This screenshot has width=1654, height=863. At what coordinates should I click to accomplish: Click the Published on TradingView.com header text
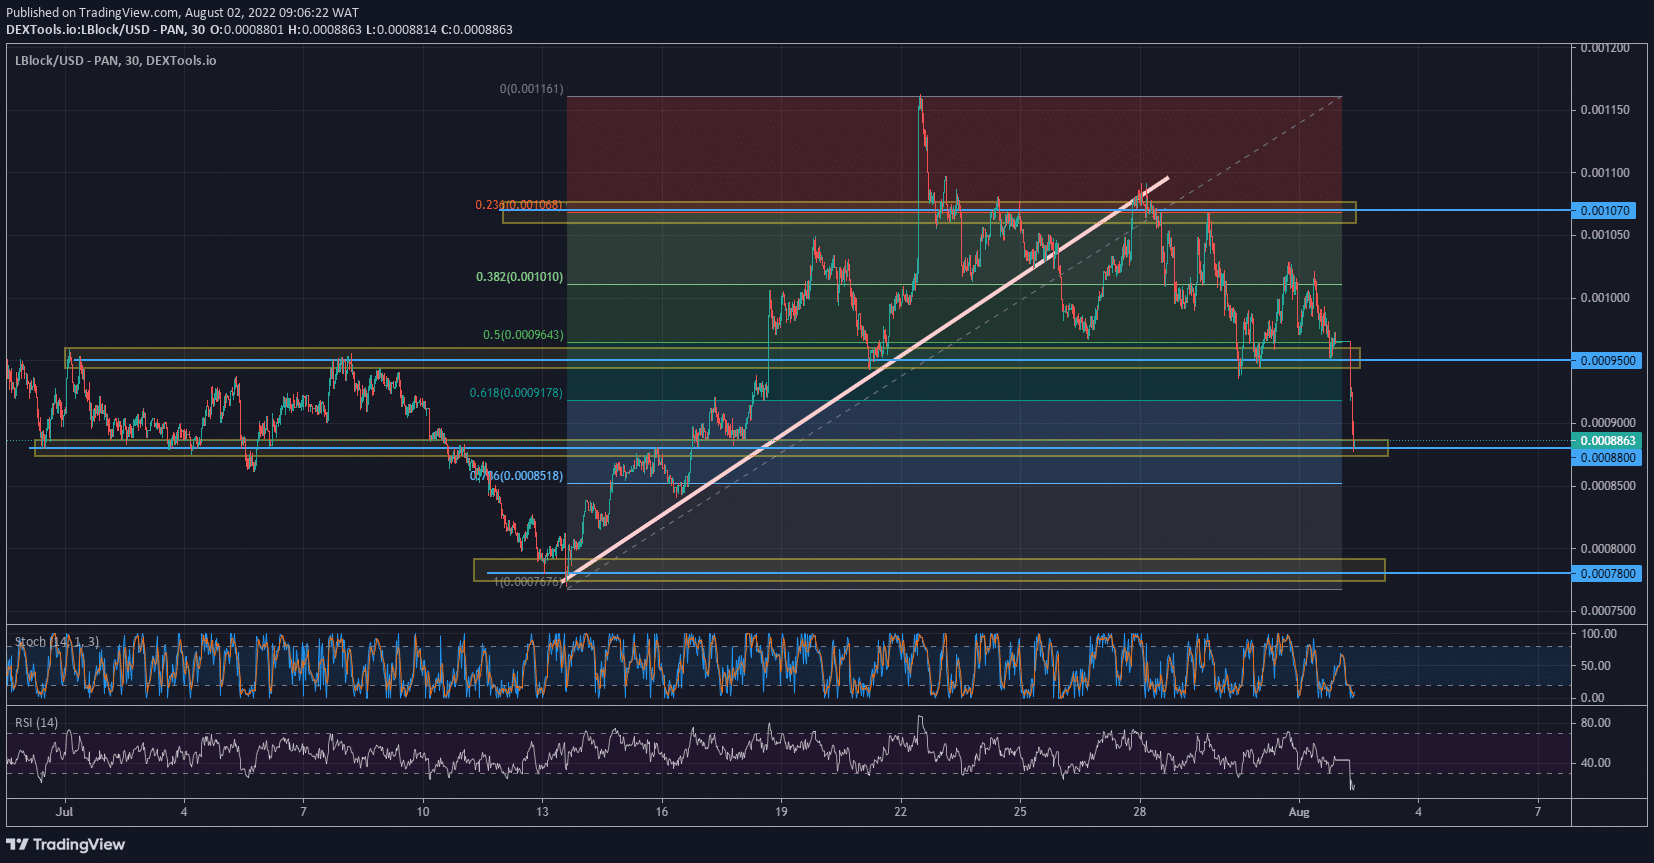(x=182, y=13)
